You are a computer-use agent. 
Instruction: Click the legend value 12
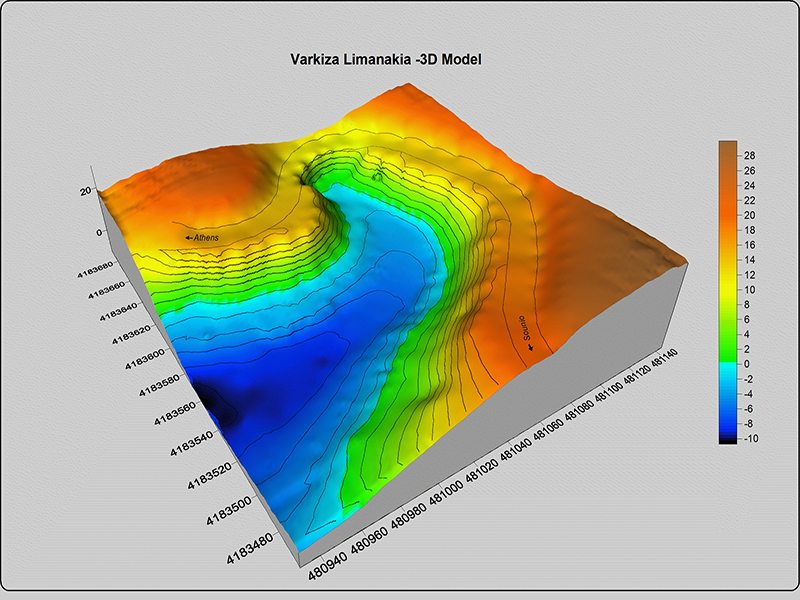tap(749, 274)
